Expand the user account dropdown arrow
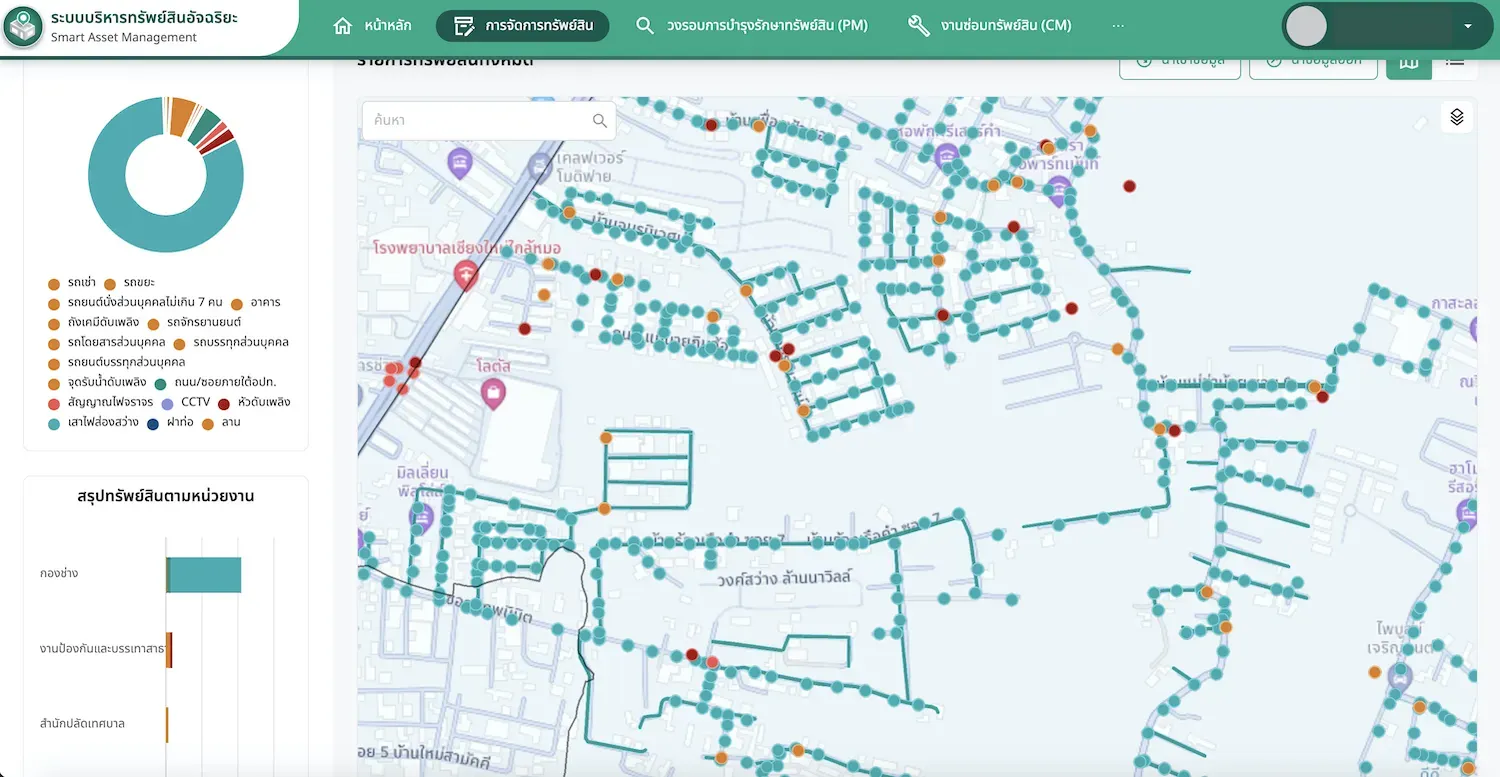The height and width of the screenshot is (777, 1500). [1468, 27]
